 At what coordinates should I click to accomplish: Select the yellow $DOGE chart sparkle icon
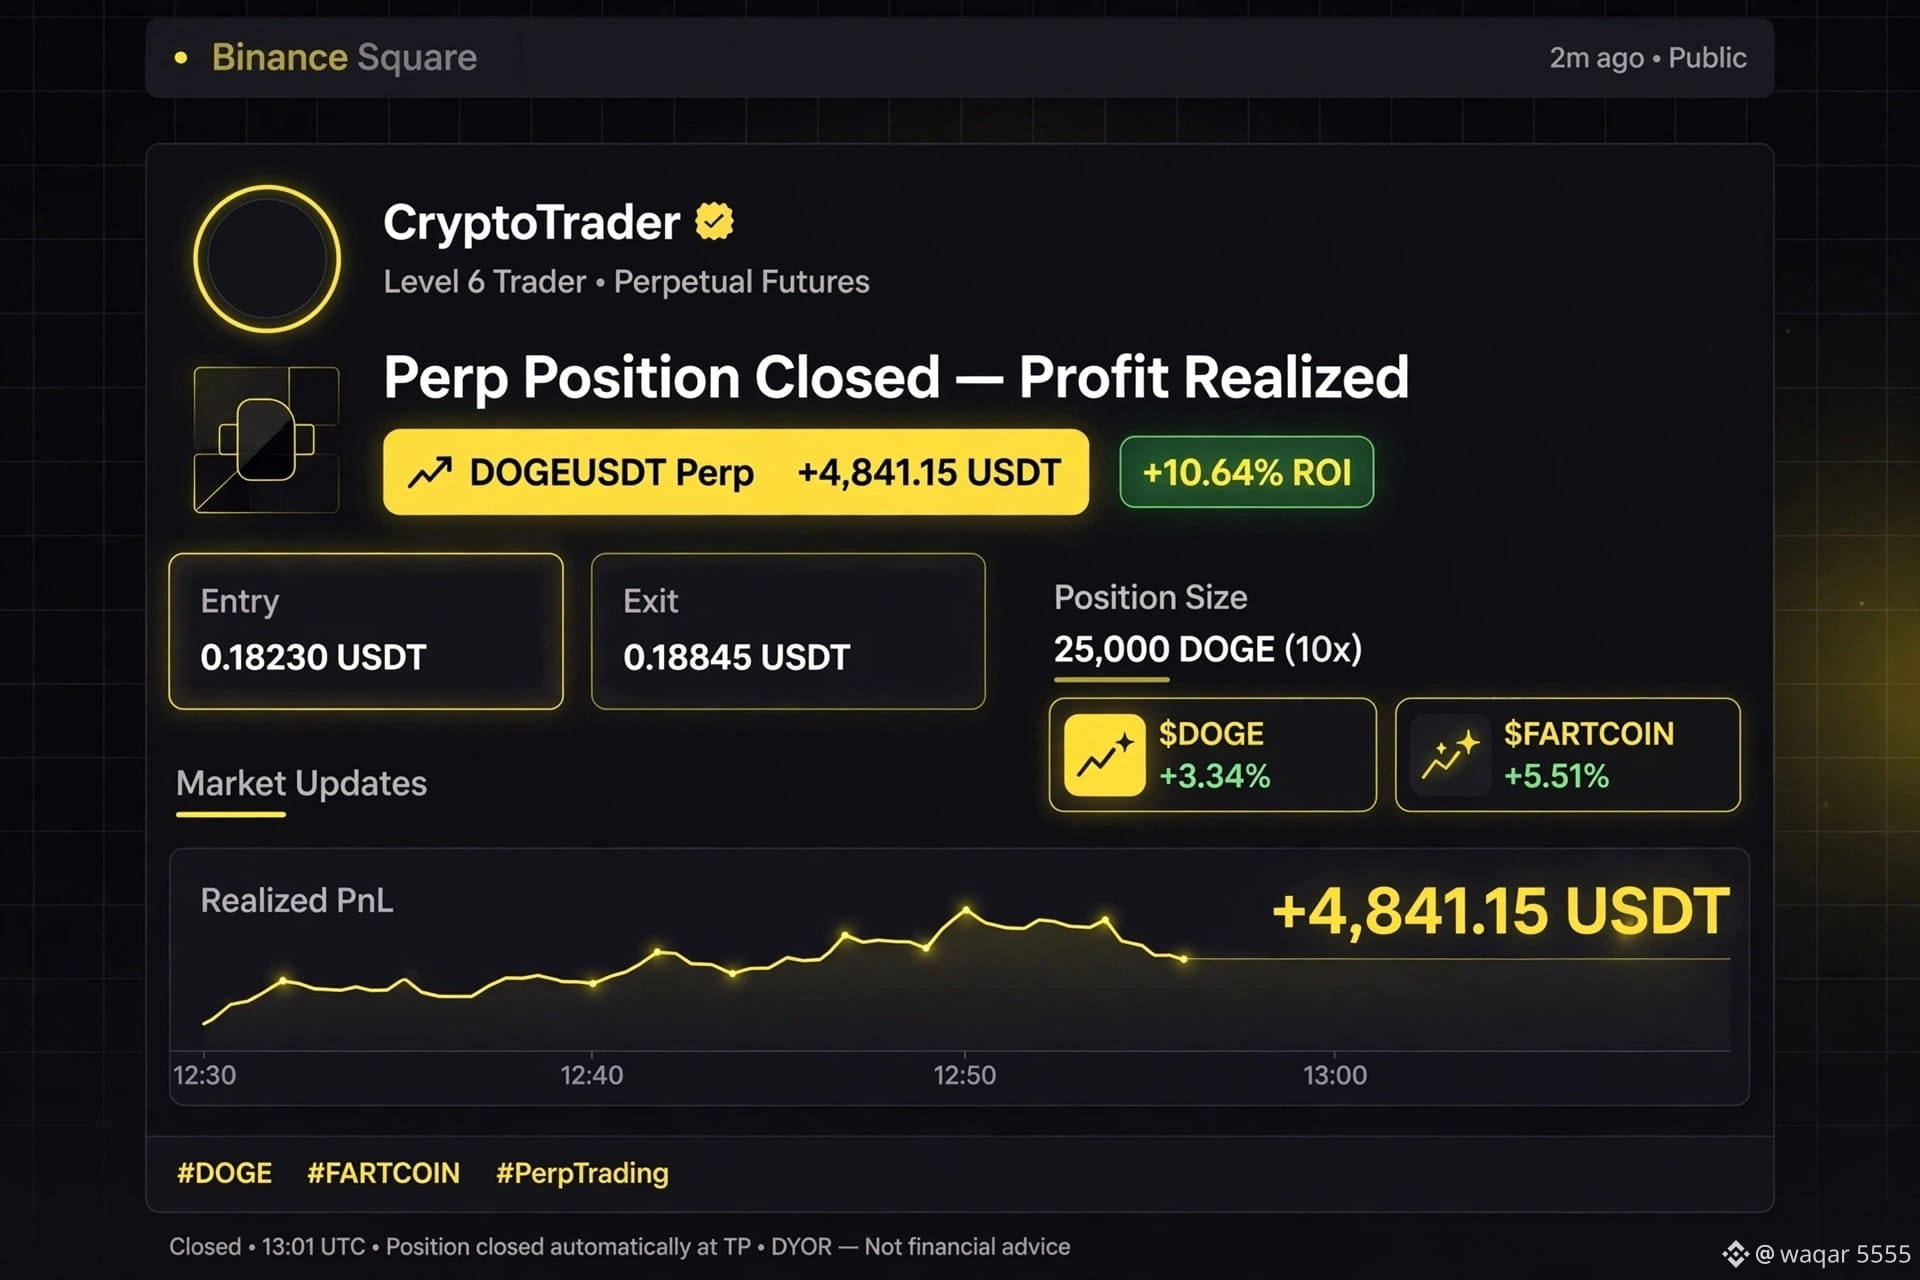(x=1104, y=755)
